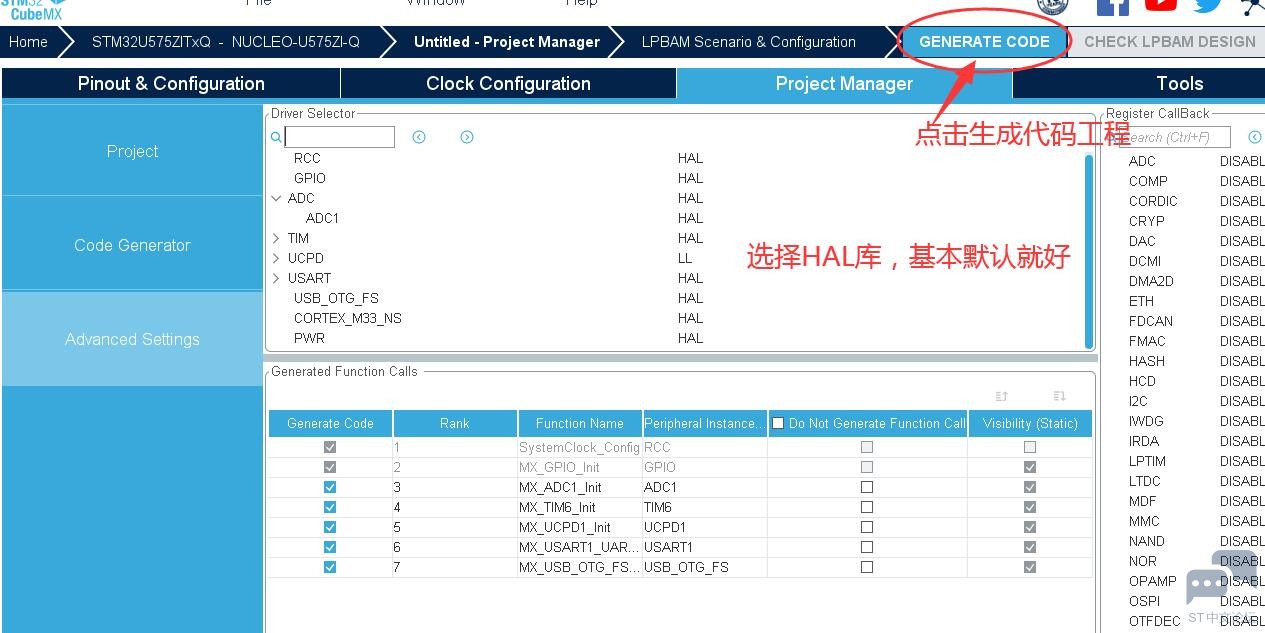Open the Project side section

point(132,151)
